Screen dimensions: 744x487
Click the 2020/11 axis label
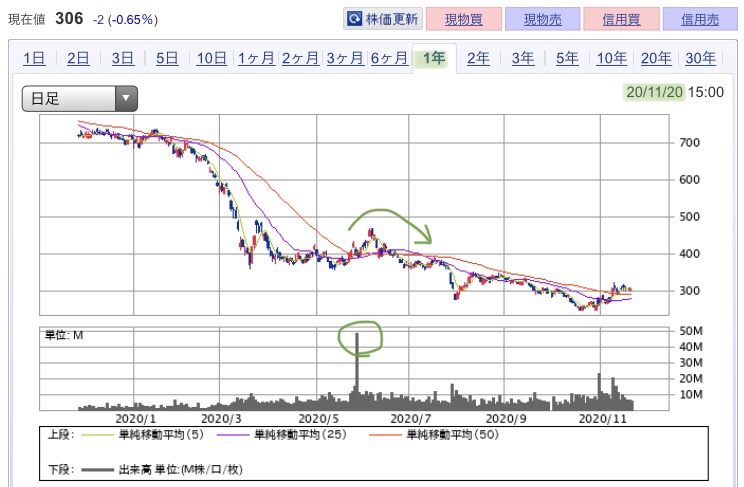coord(602,419)
